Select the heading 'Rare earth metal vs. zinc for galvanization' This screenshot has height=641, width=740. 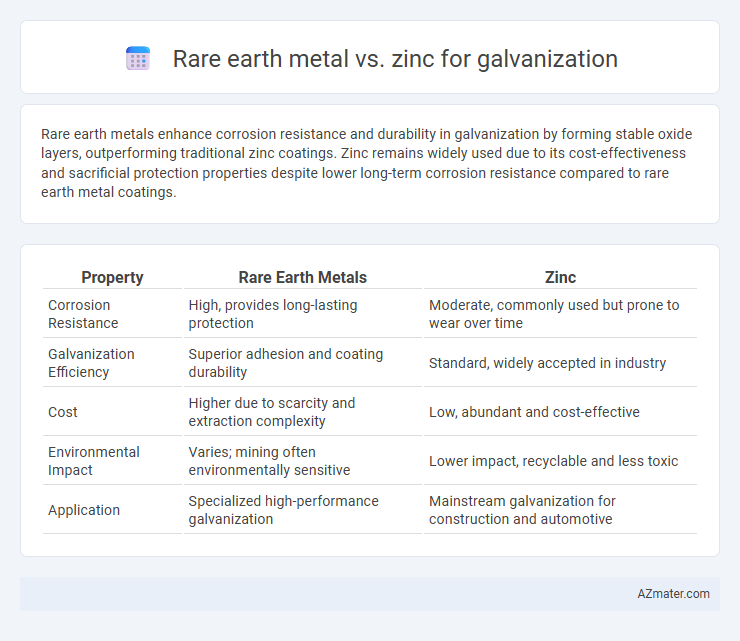coord(395,59)
